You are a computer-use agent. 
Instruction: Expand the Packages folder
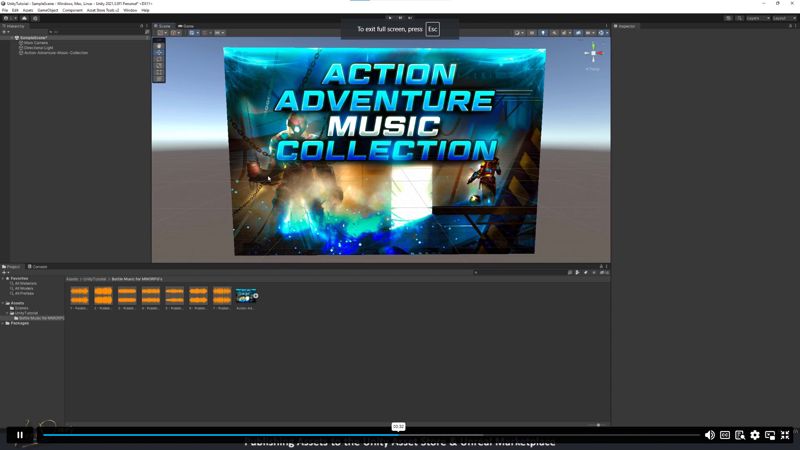click(3, 323)
